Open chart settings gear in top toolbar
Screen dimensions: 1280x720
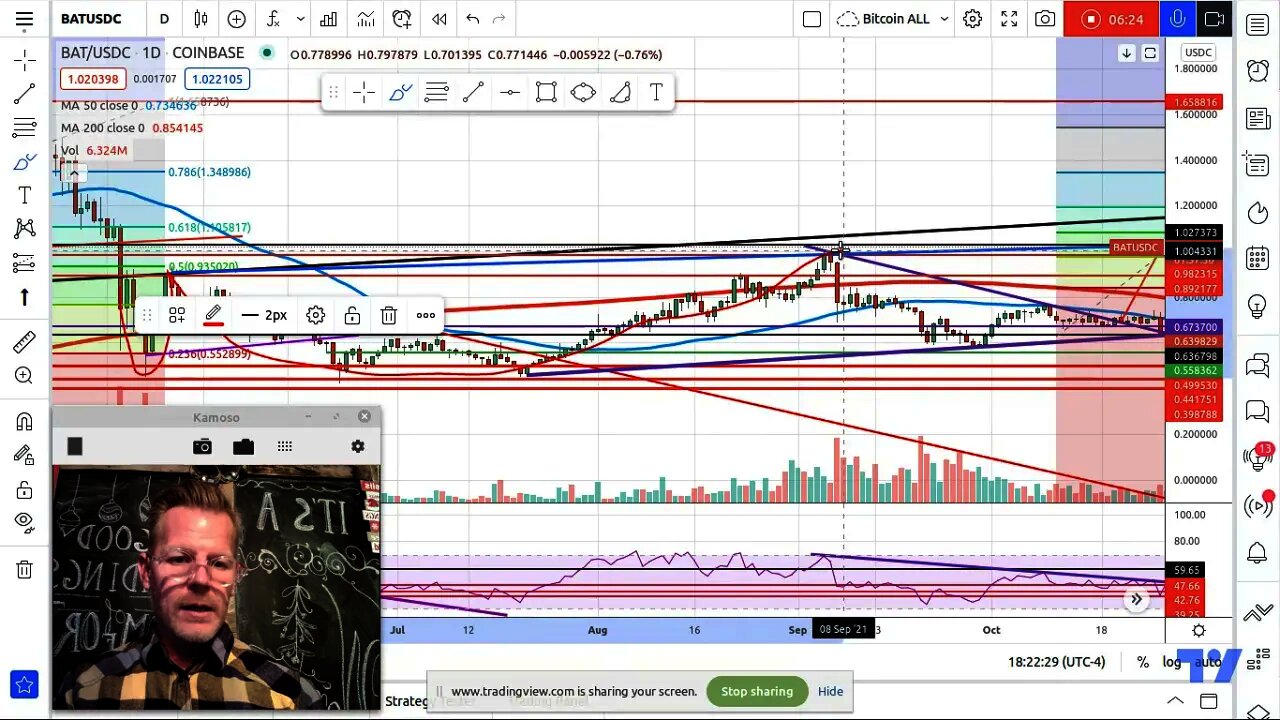point(972,19)
